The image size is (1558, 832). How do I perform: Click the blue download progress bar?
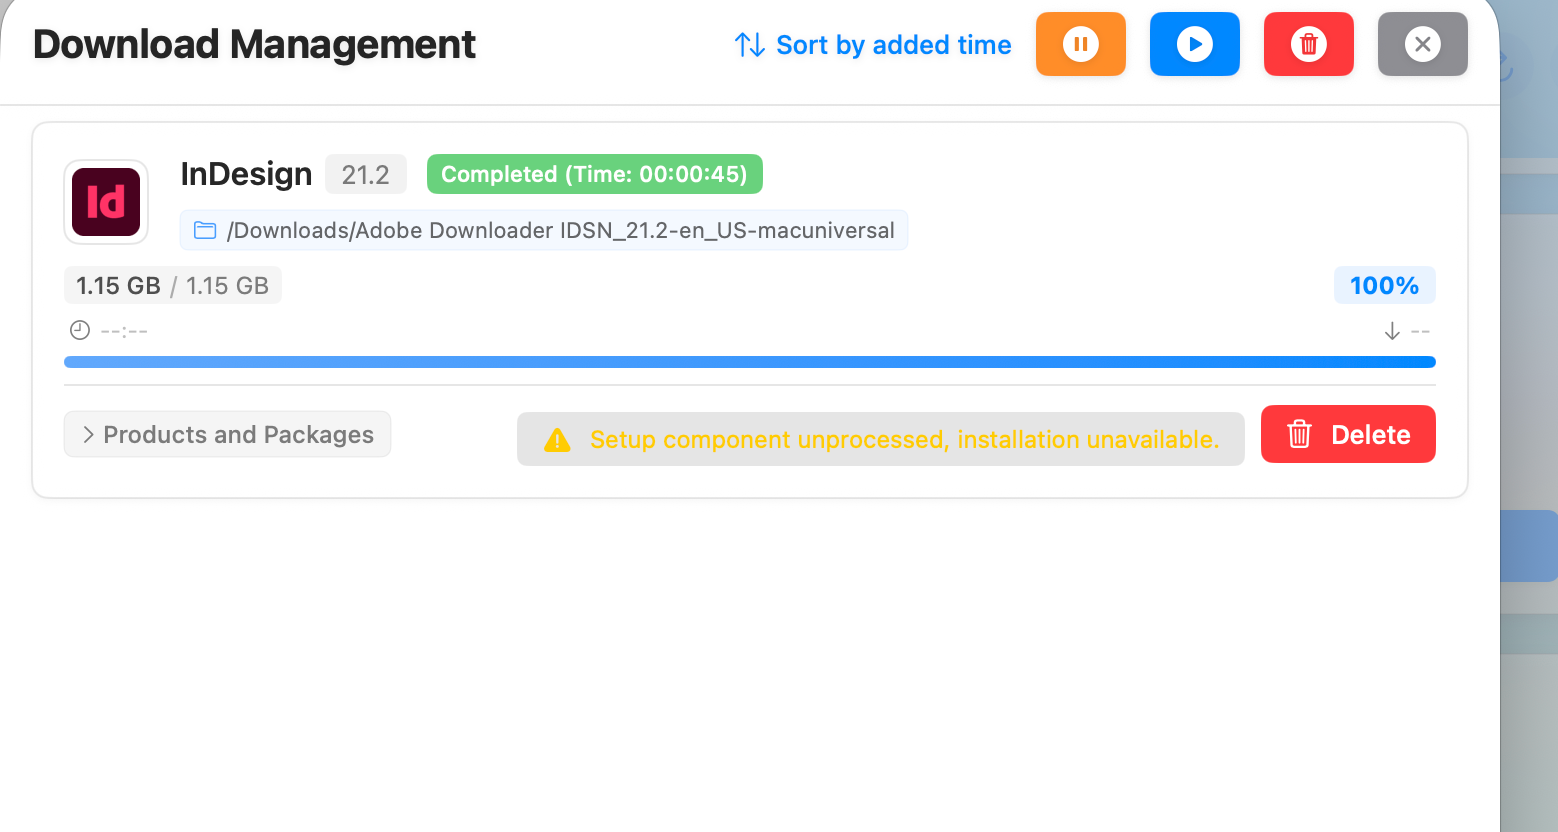[750, 362]
